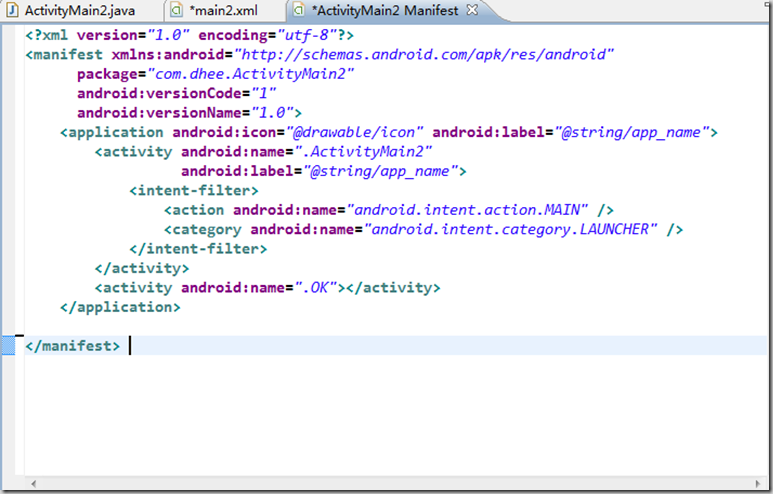
Task: Click the file icon on the Manifest tab
Action: (x=299, y=11)
